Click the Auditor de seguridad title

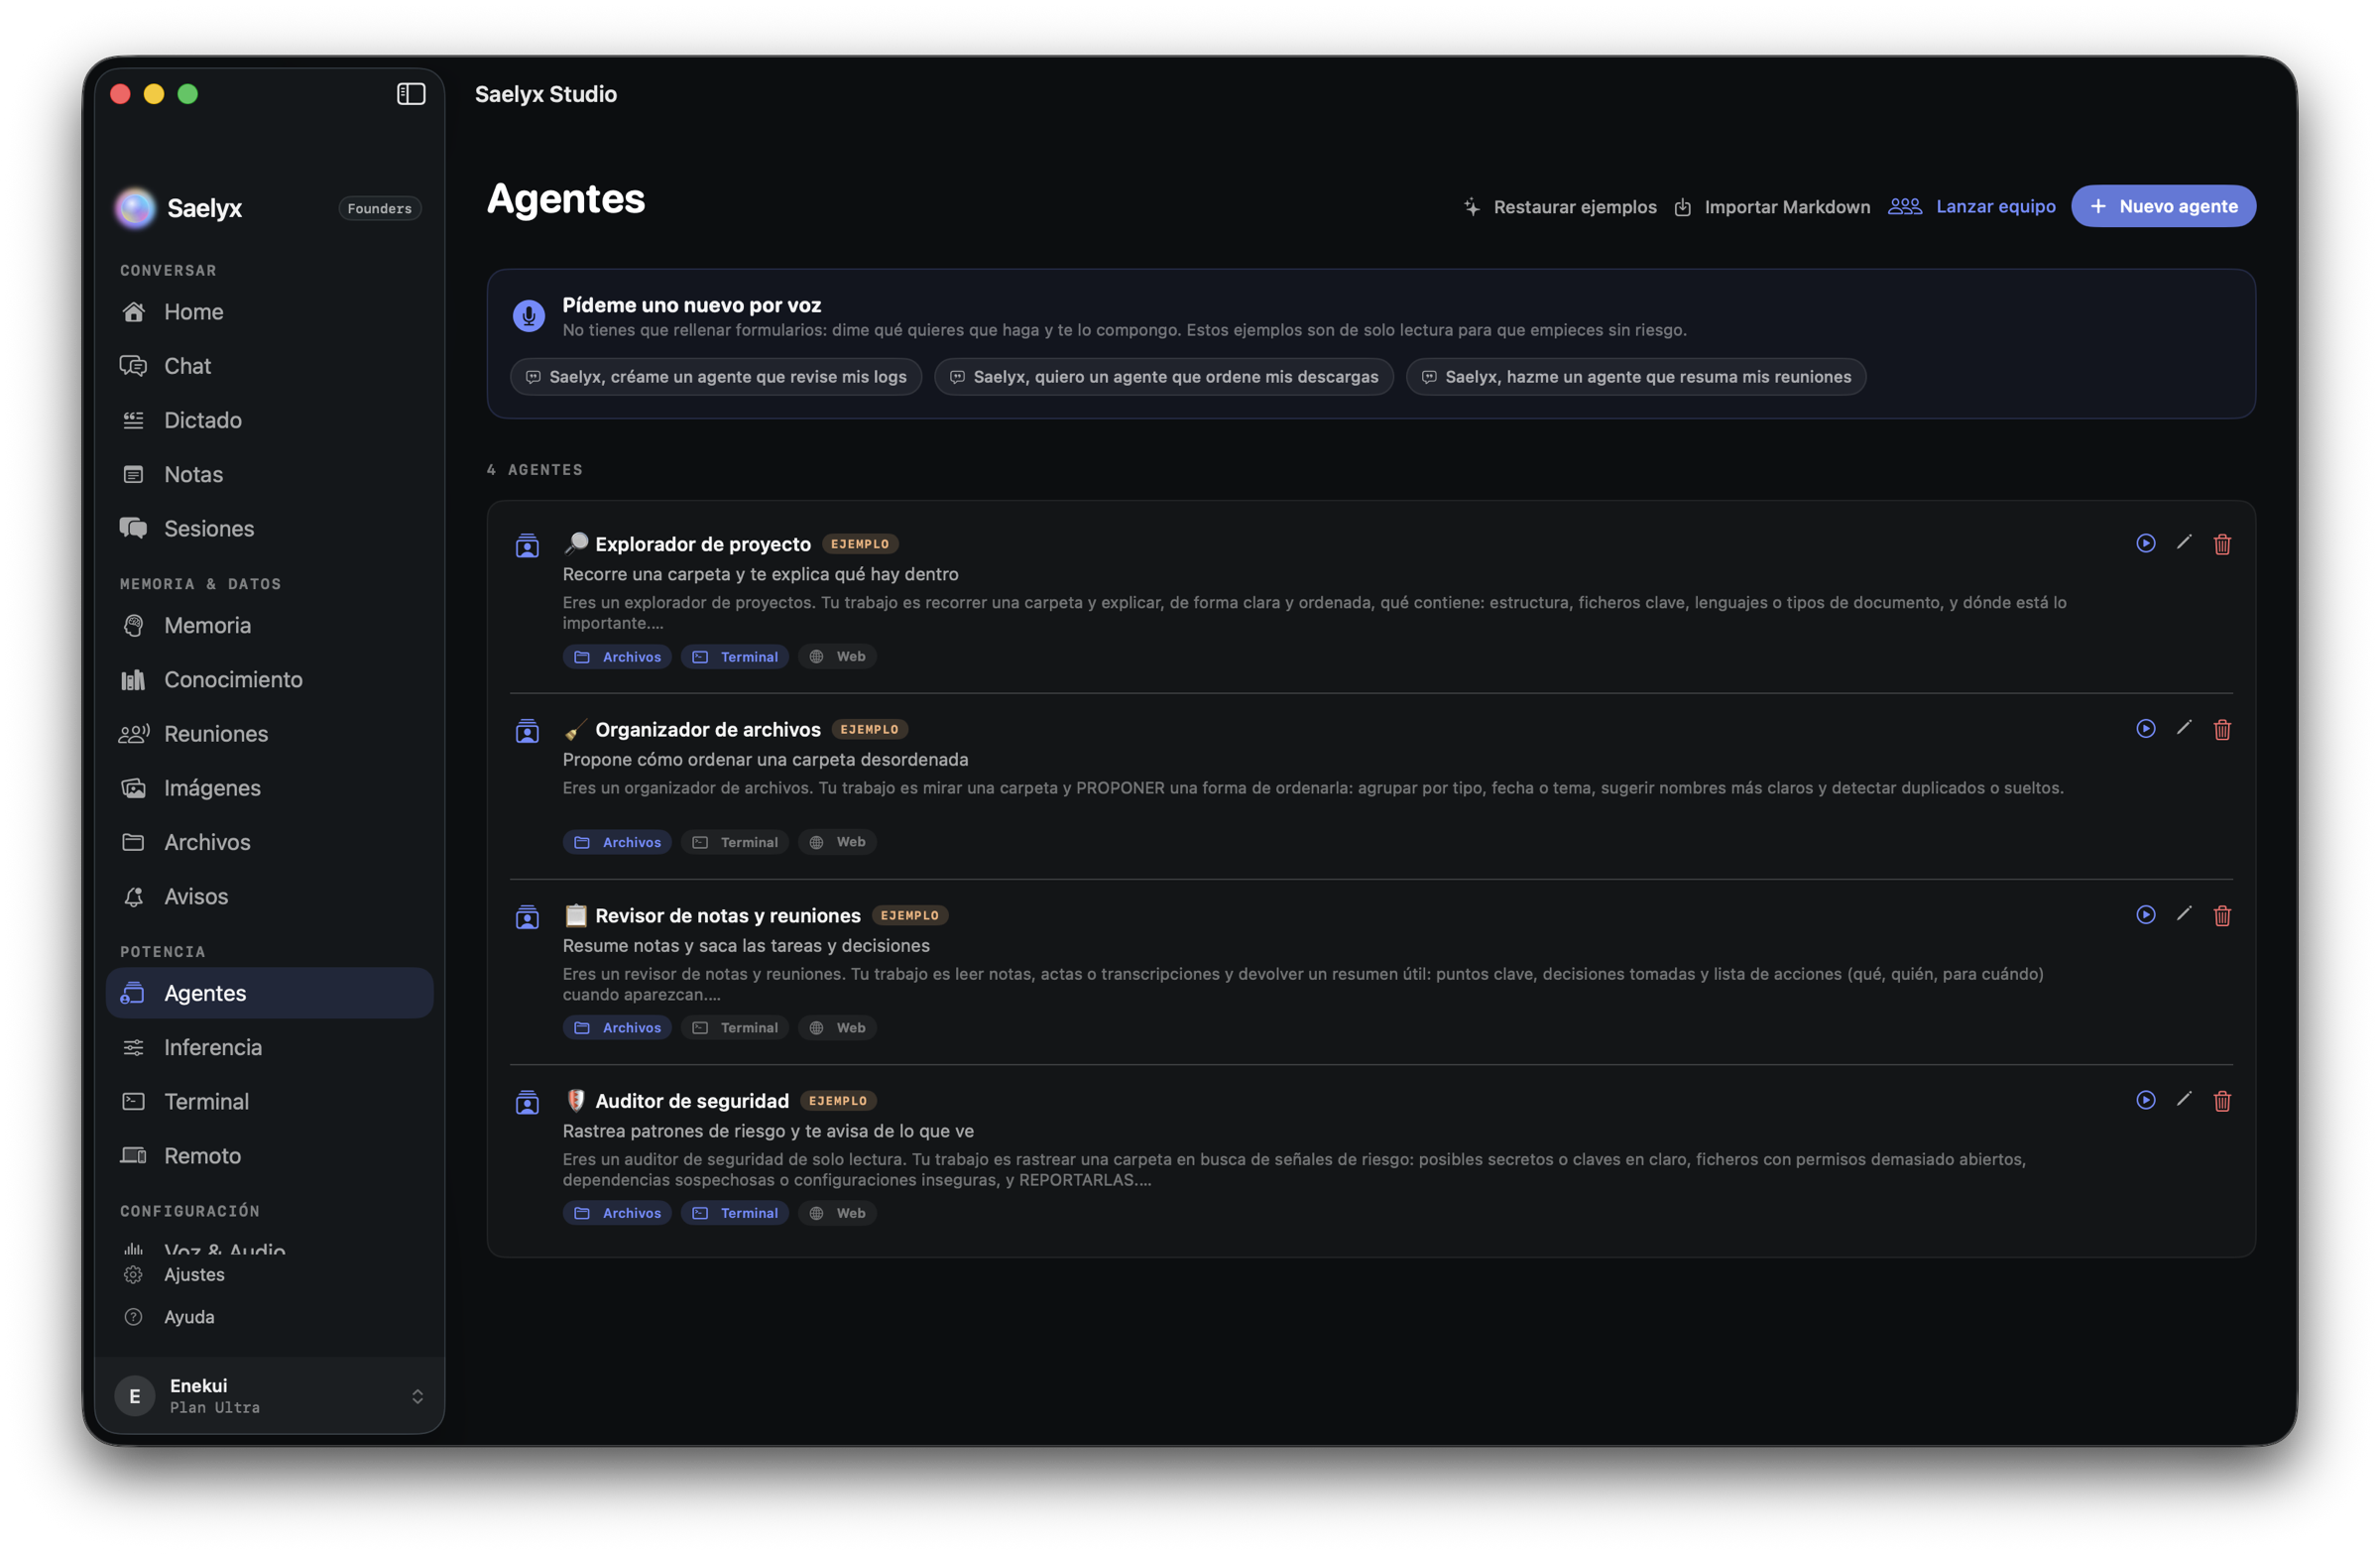[x=692, y=1101]
